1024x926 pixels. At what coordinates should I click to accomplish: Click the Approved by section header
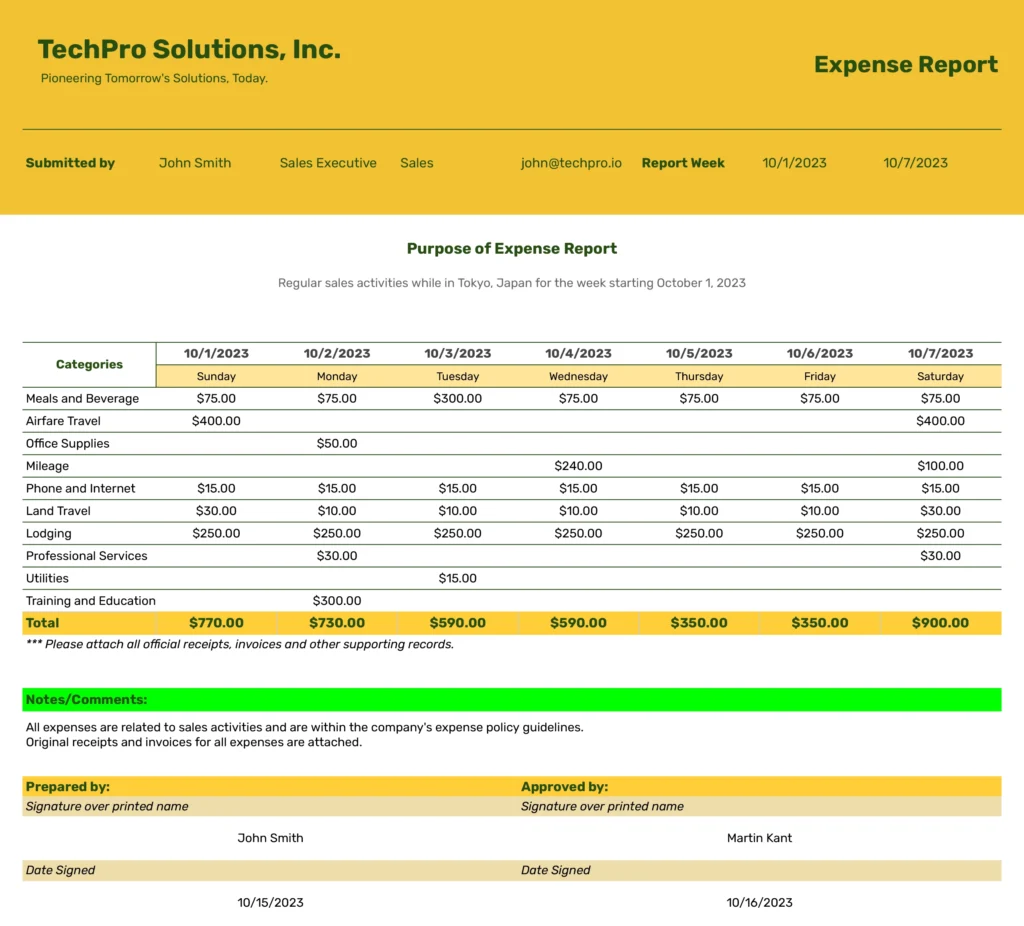click(x=564, y=787)
